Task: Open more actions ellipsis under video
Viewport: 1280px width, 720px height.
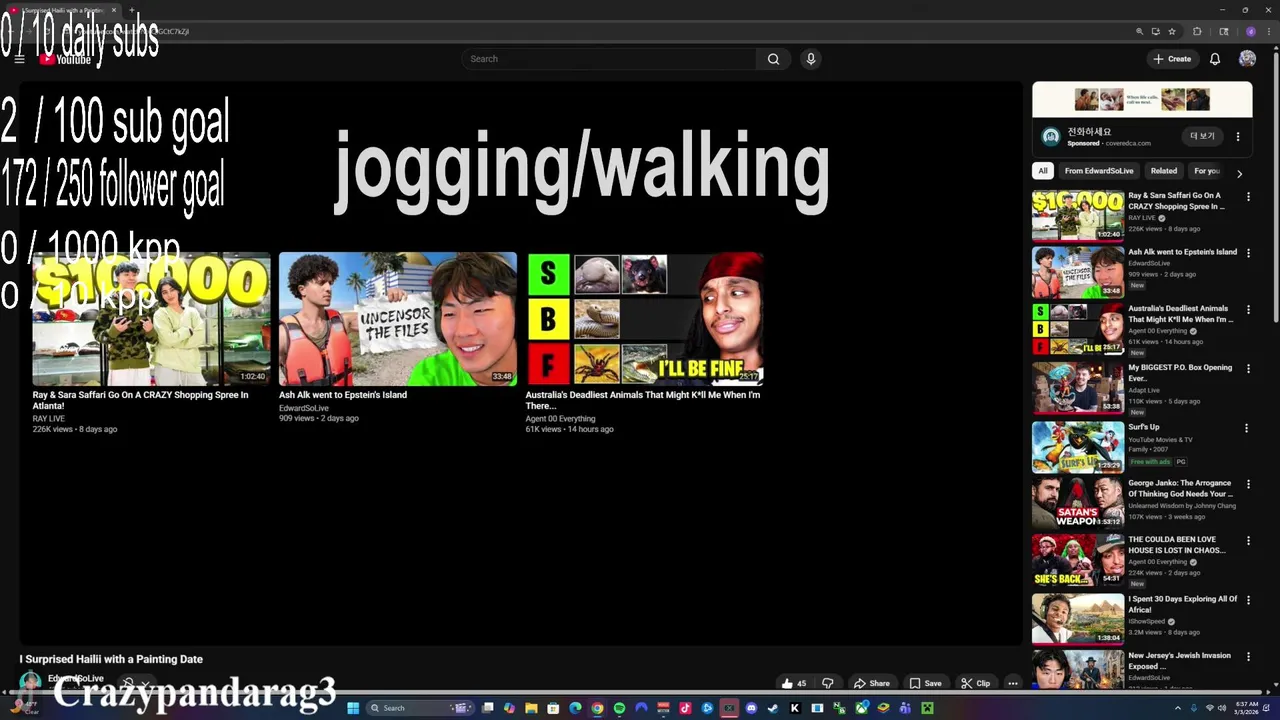Action: click(x=1012, y=683)
